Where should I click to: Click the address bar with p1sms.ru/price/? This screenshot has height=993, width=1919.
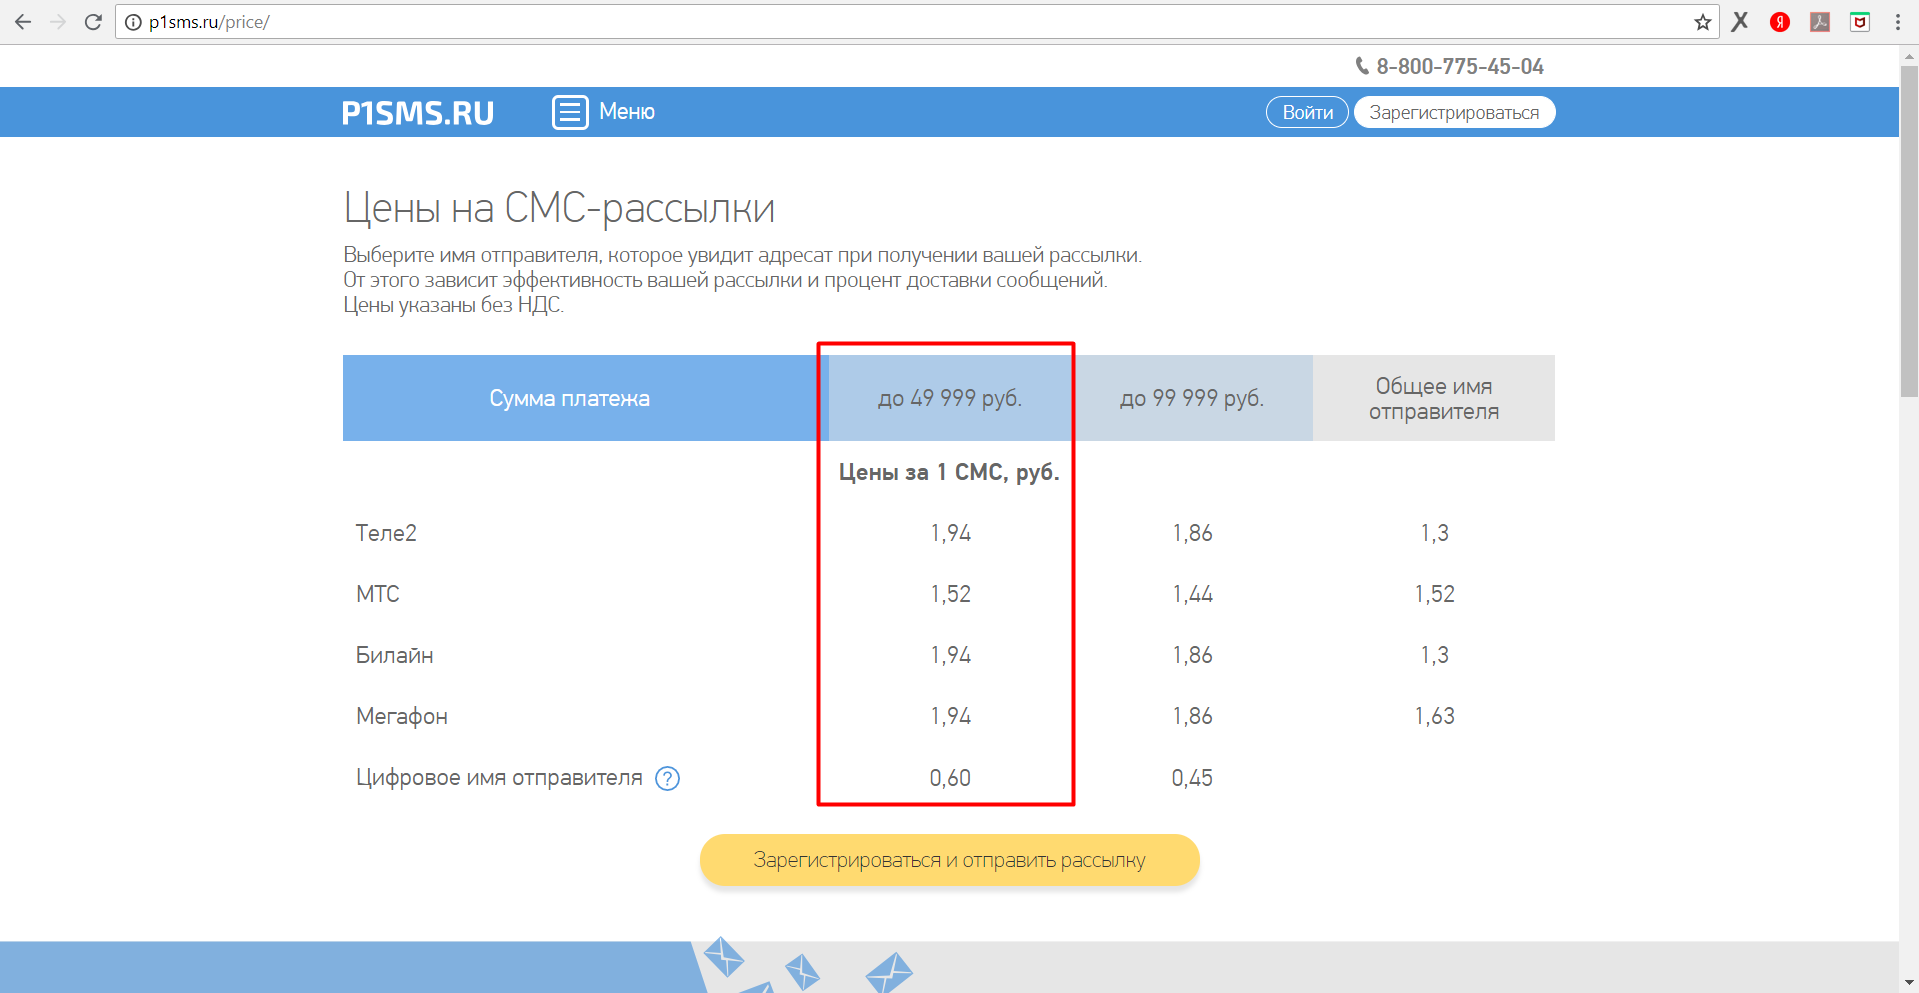coord(915,22)
